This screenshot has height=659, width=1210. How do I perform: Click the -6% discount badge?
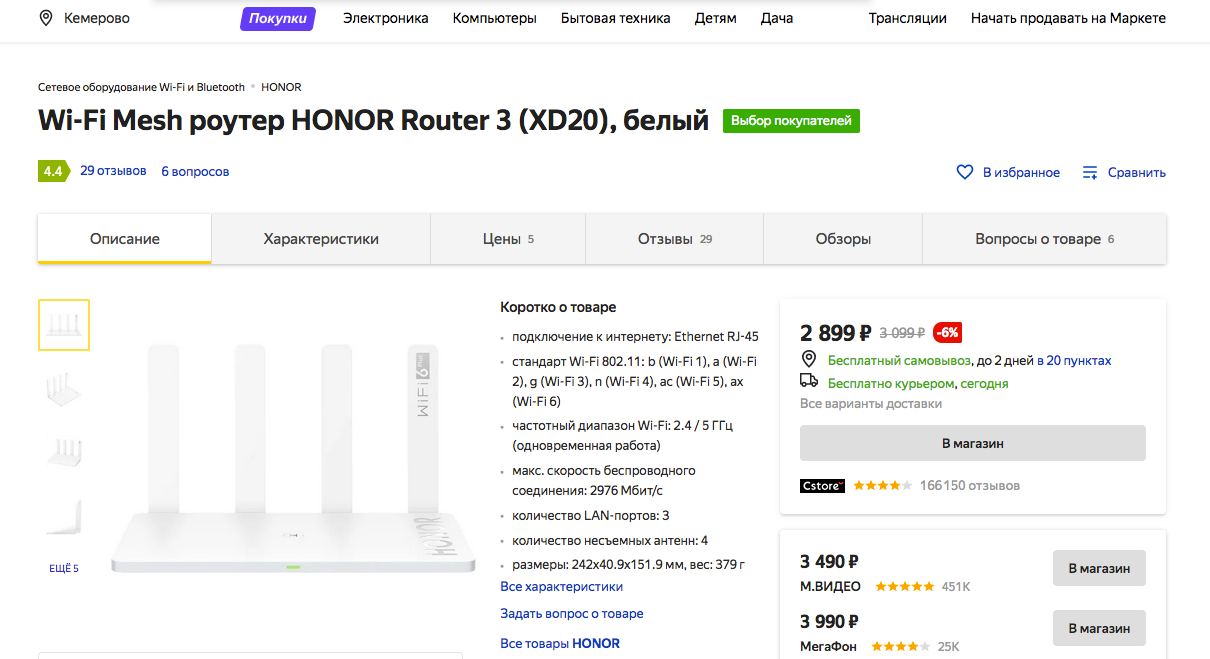click(x=947, y=333)
